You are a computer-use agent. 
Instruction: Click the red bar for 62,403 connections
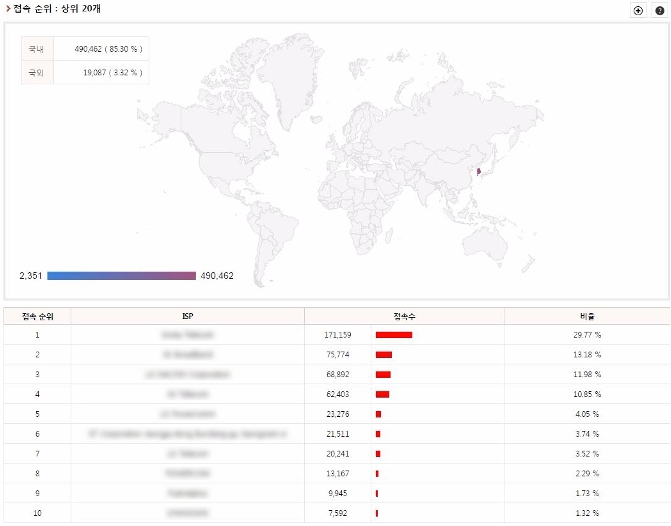tap(382, 394)
